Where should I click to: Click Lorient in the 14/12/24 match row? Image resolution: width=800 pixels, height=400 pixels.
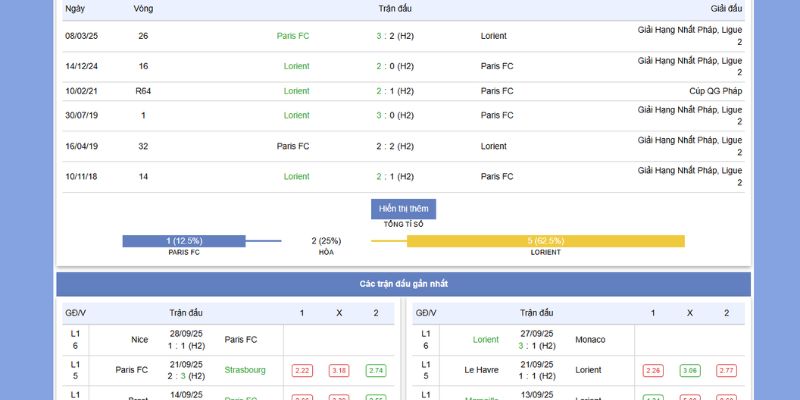point(296,66)
